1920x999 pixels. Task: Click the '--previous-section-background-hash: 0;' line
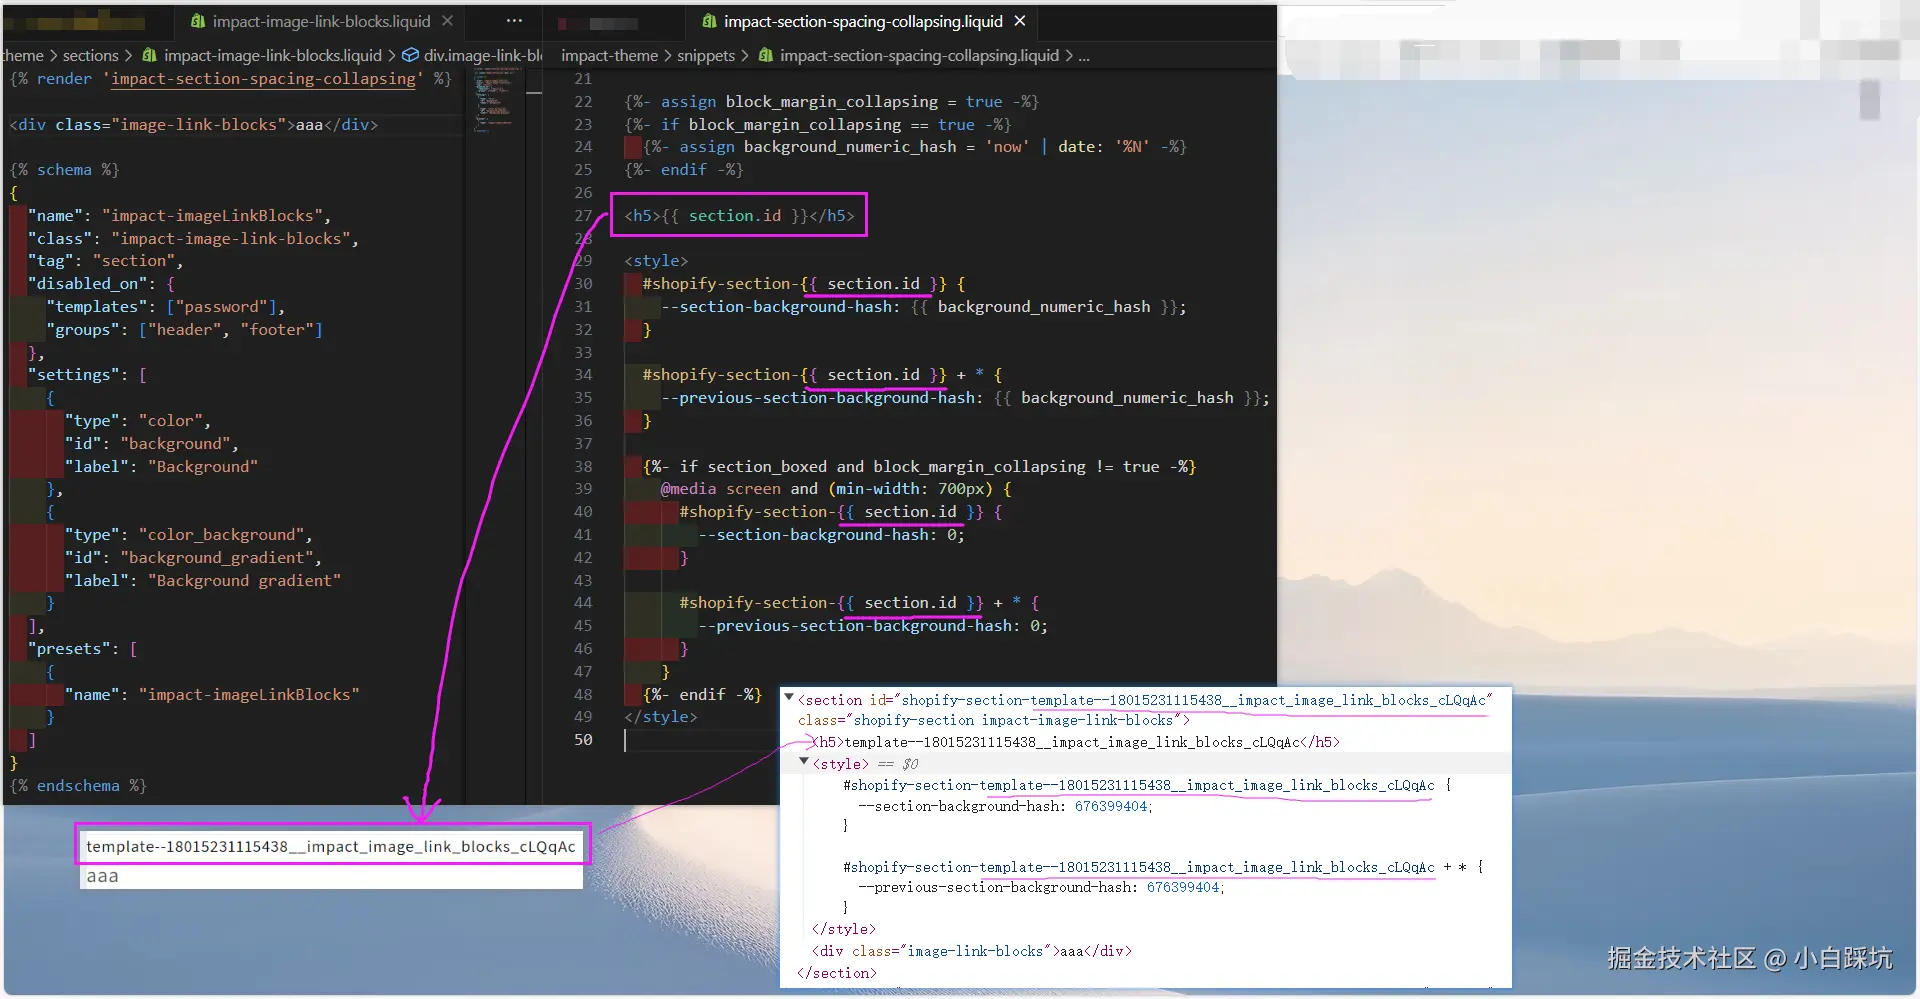pos(873,626)
